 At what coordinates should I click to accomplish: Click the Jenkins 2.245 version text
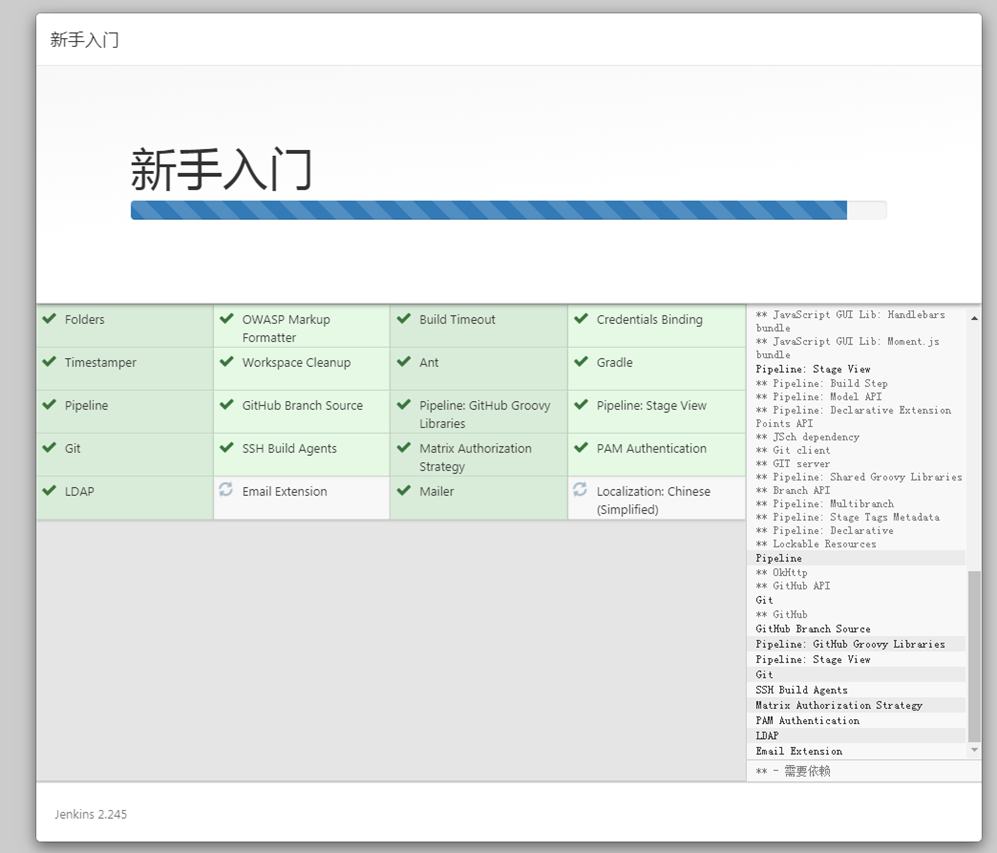point(90,814)
